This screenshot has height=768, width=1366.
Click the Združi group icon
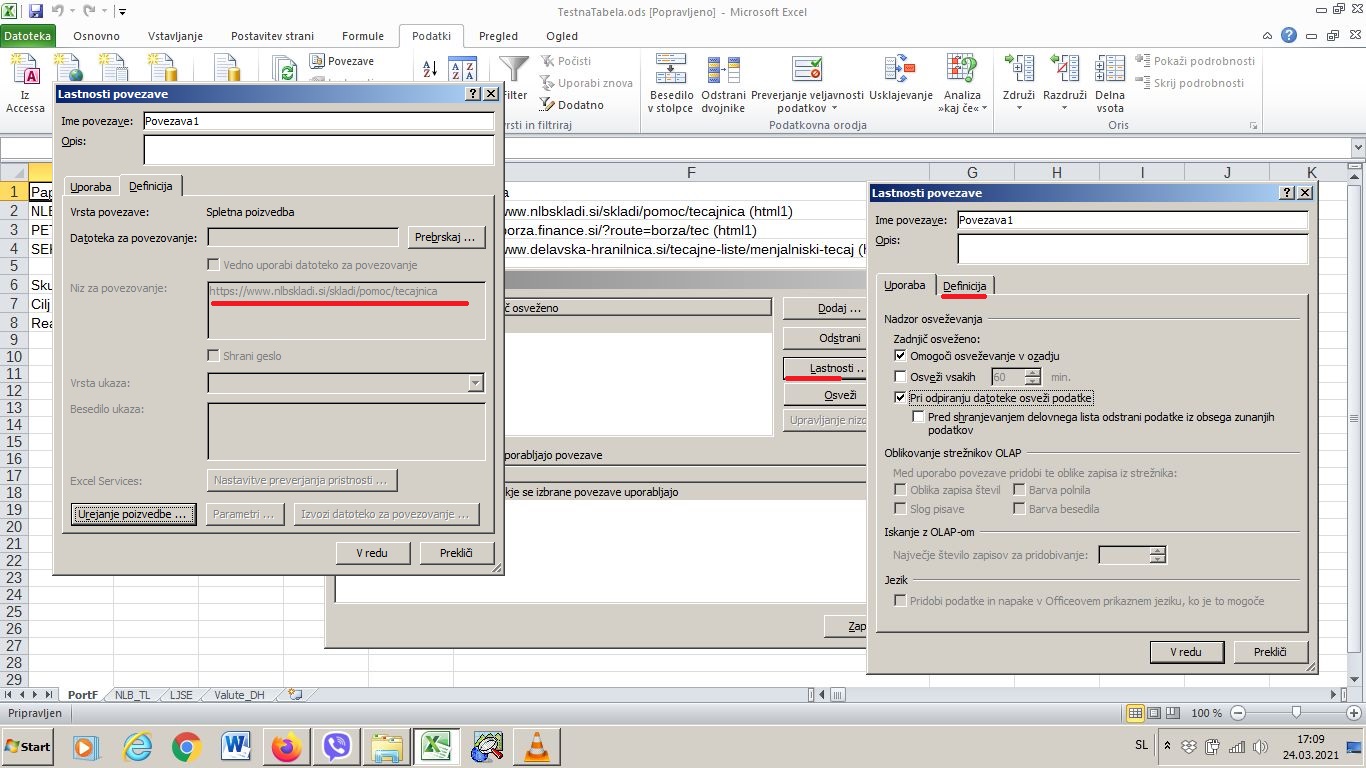pyautogui.click(x=1019, y=70)
